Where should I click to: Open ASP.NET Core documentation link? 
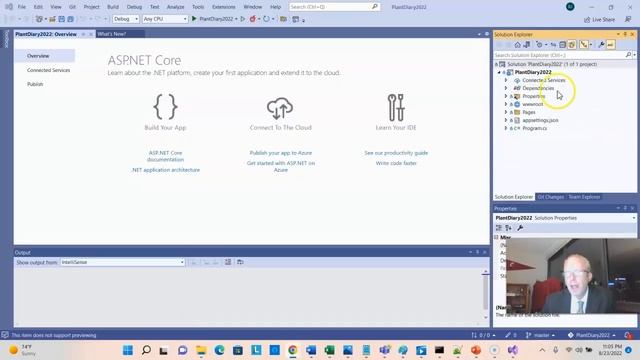click(165, 156)
